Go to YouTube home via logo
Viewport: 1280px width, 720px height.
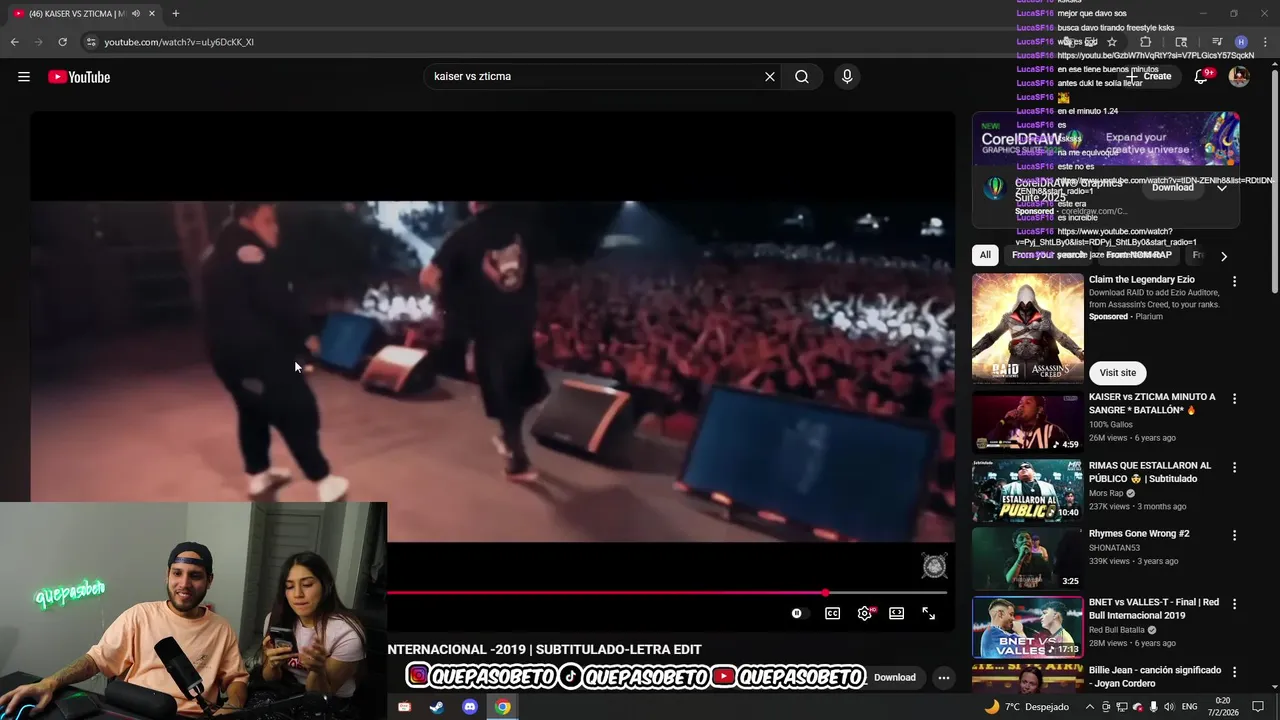79,77
